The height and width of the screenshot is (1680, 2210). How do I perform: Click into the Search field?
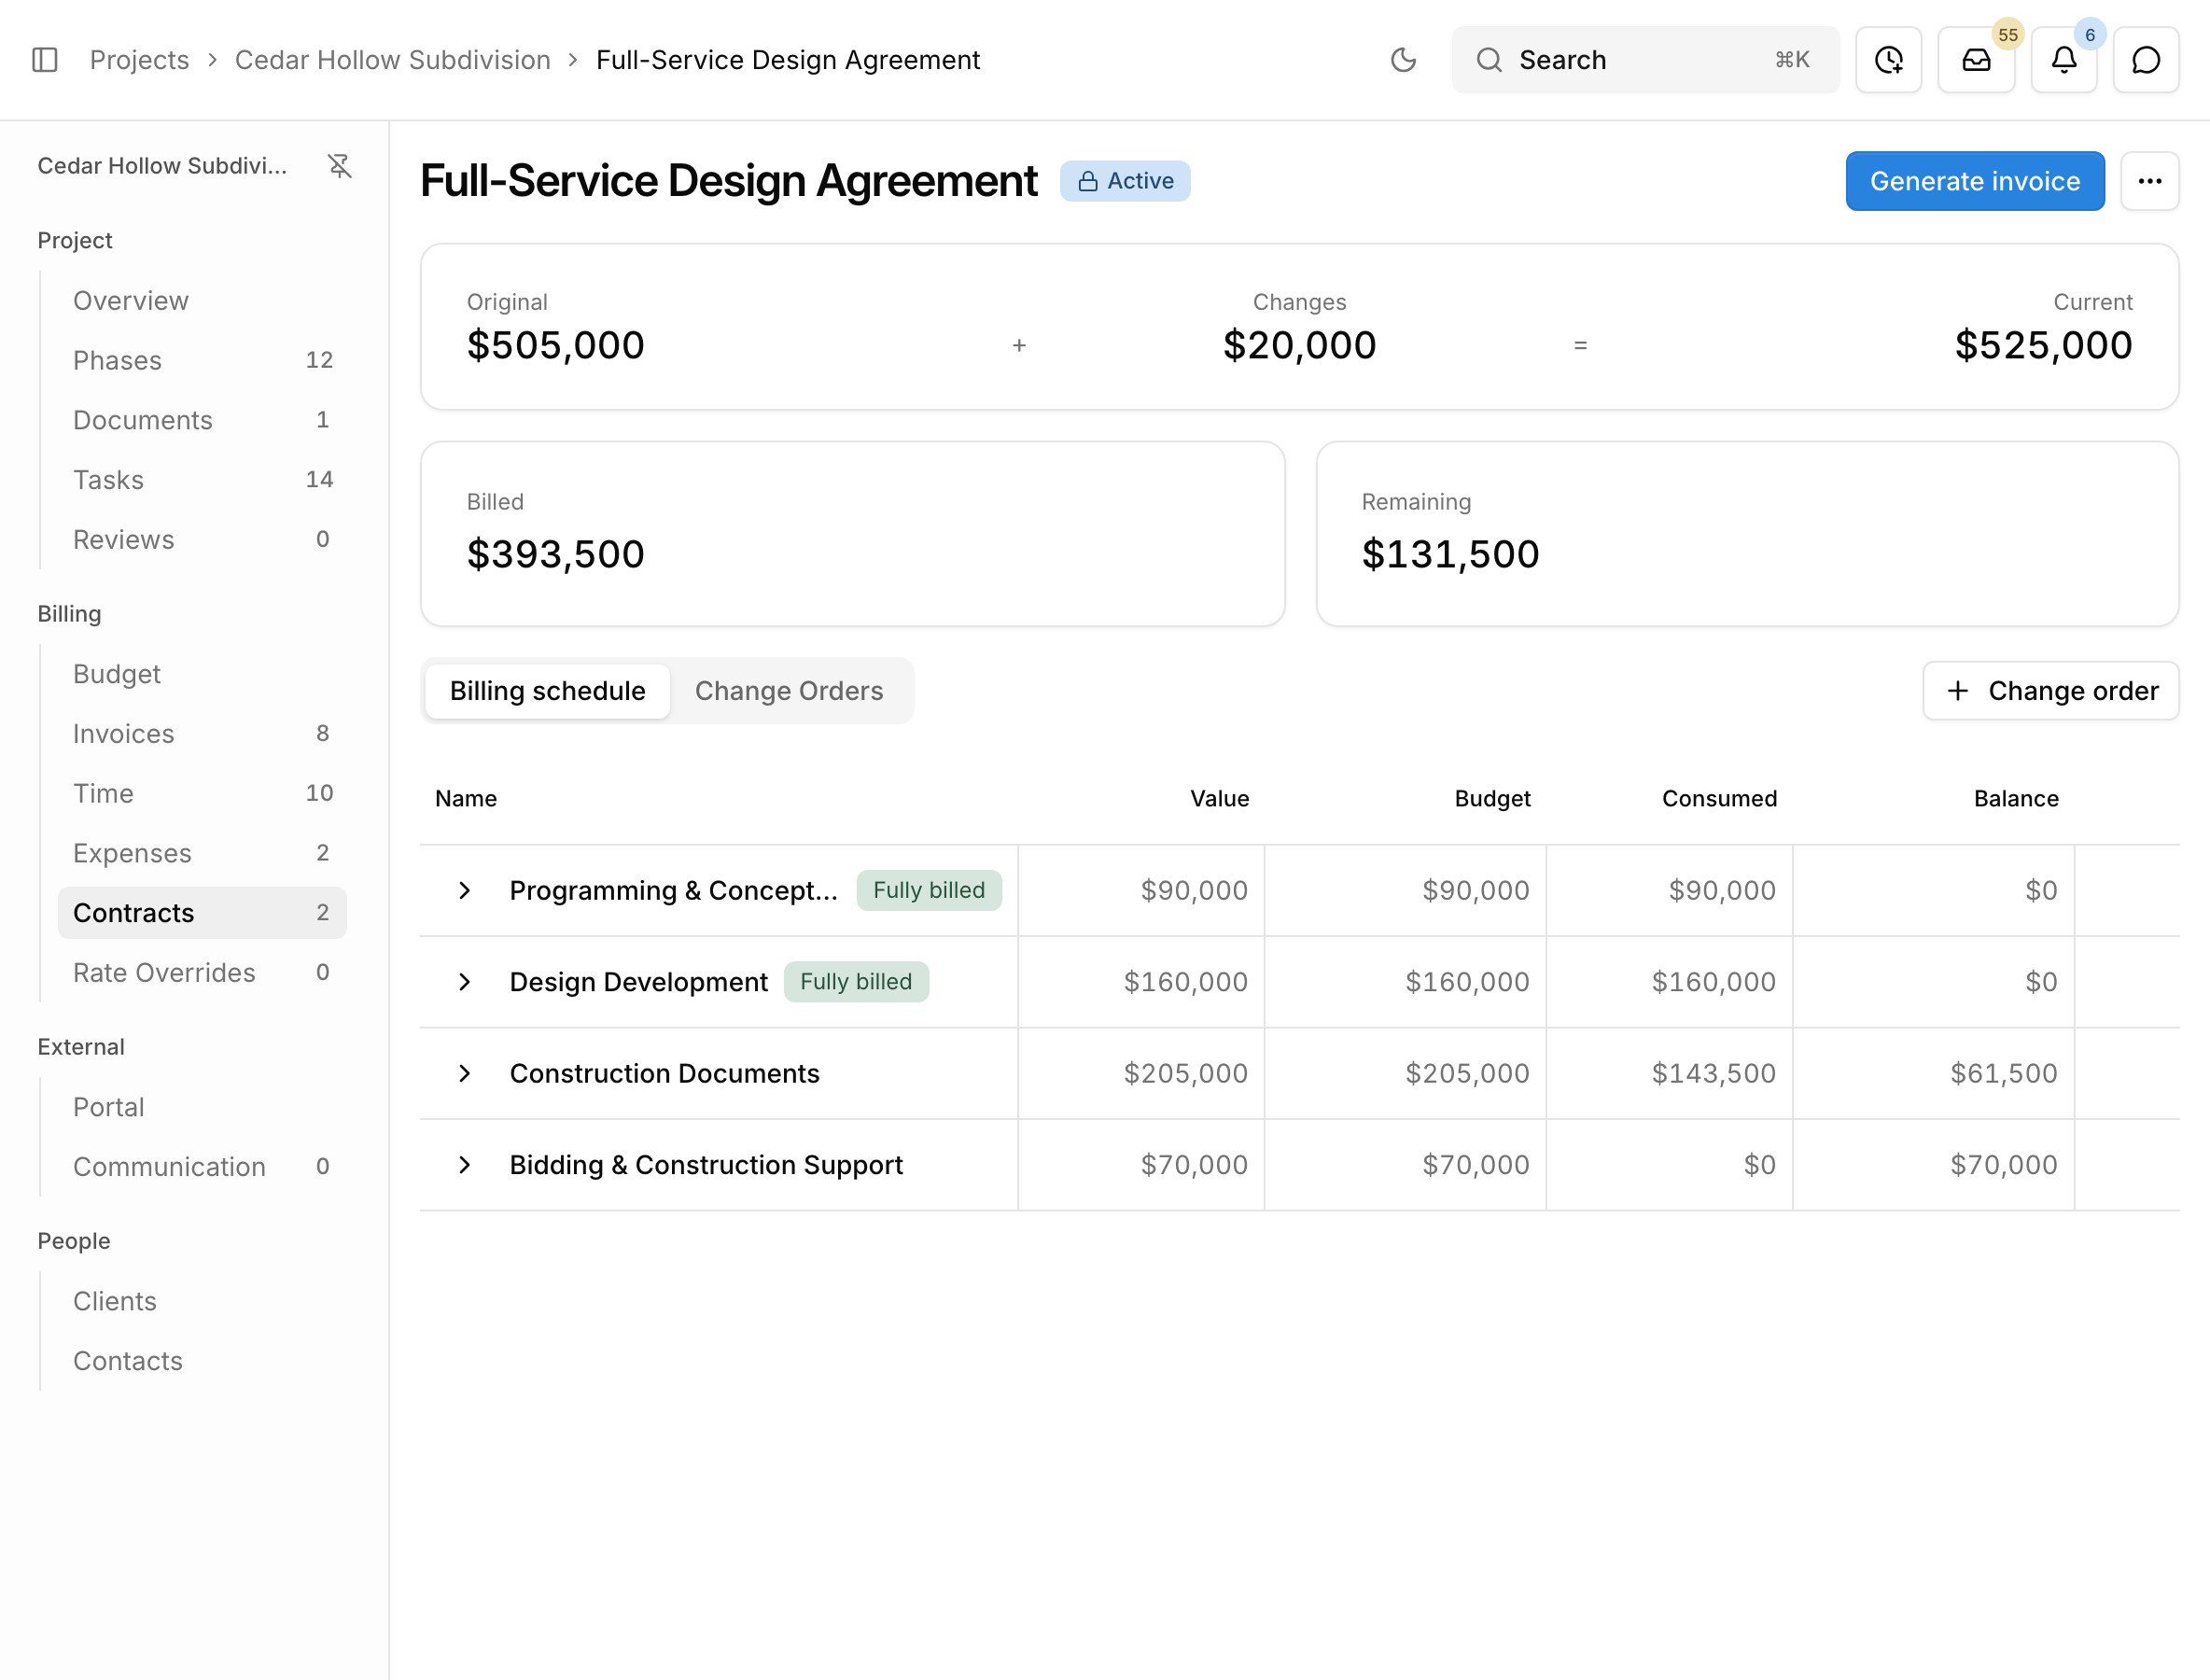(x=1645, y=60)
